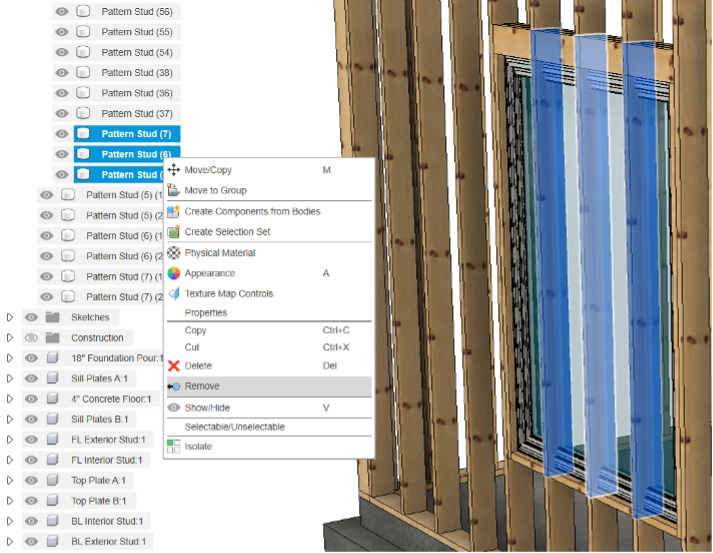Click the body icon of Pattern Stud (36)
Image resolution: width=713 pixels, height=553 pixels.
83,93
